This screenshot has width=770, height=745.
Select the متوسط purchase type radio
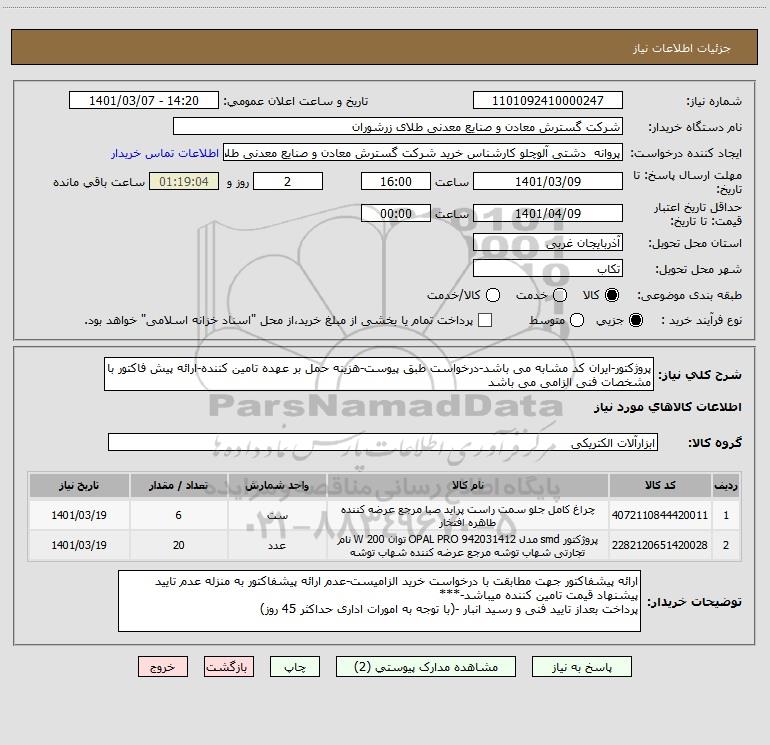[x=577, y=320]
